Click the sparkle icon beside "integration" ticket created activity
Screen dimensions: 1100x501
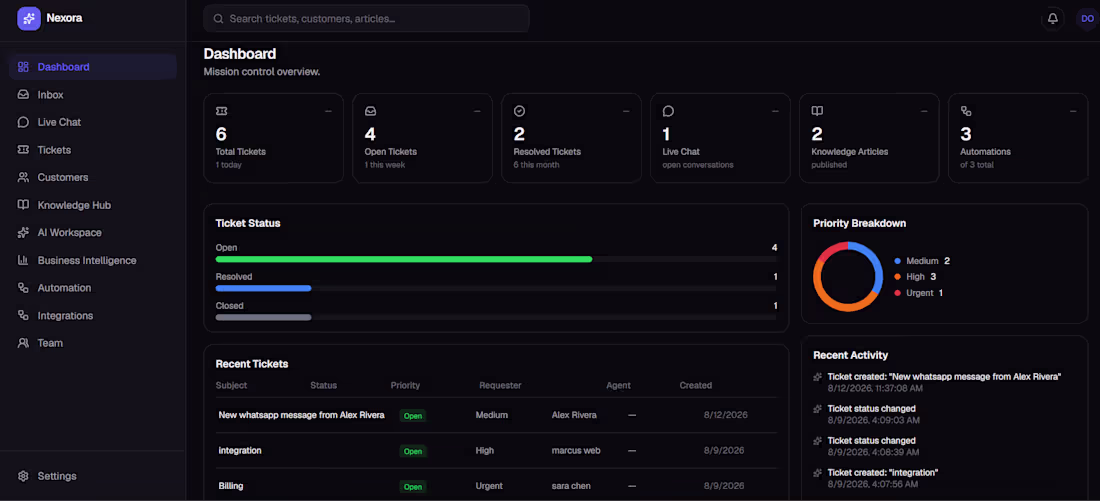[x=817, y=473]
